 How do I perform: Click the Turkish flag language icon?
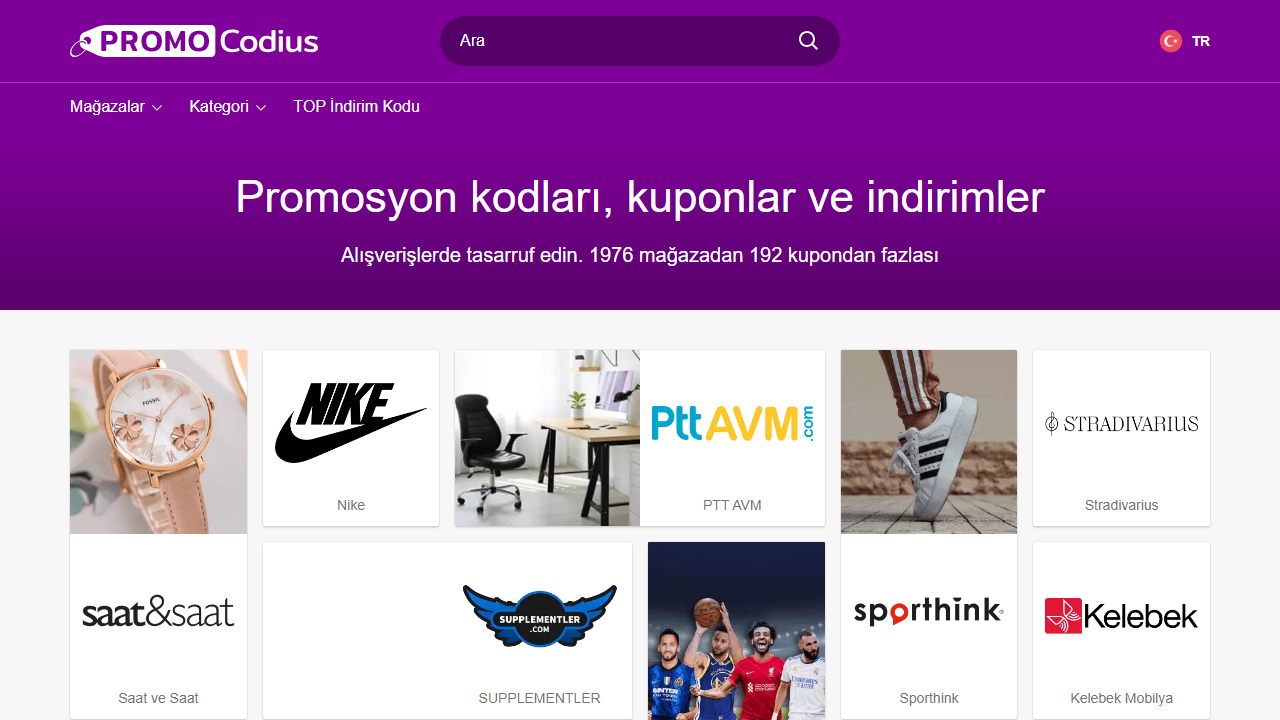(1170, 41)
